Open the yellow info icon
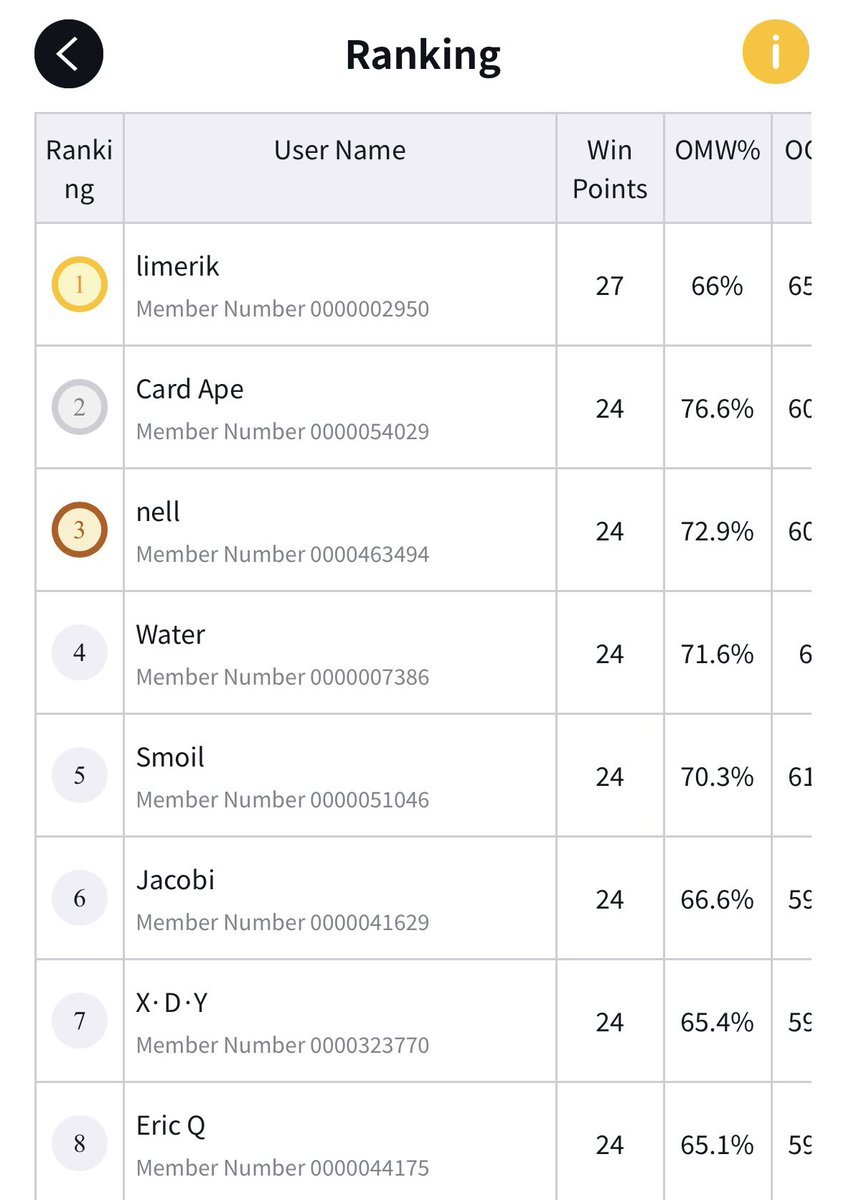Viewport: 846px width, 1200px height. pos(775,54)
